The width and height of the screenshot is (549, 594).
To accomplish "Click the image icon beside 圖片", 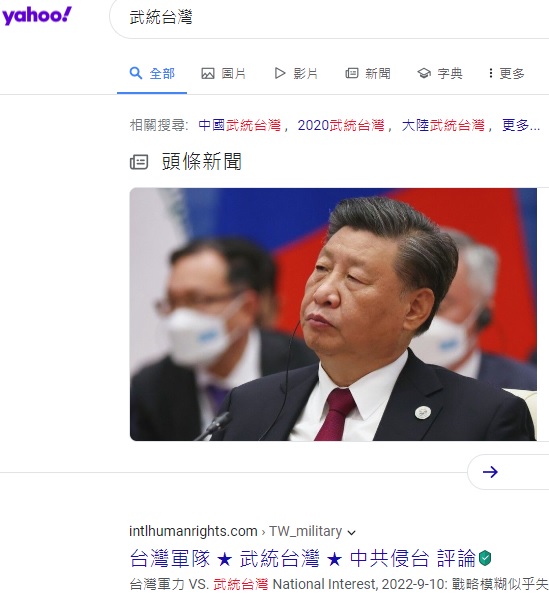I will [x=208, y=73].
